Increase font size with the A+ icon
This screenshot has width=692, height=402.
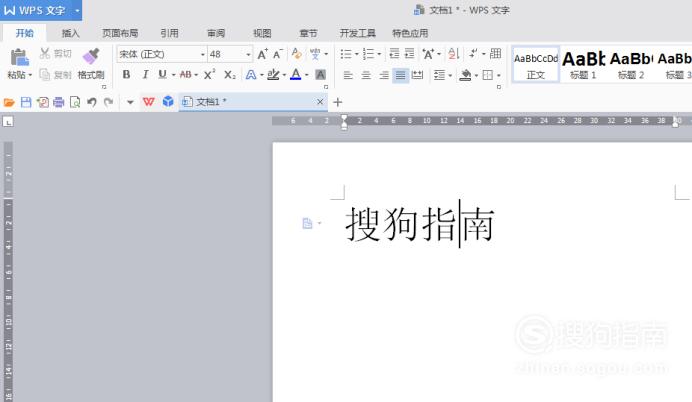pyautogui.click(x=262, y=54)
